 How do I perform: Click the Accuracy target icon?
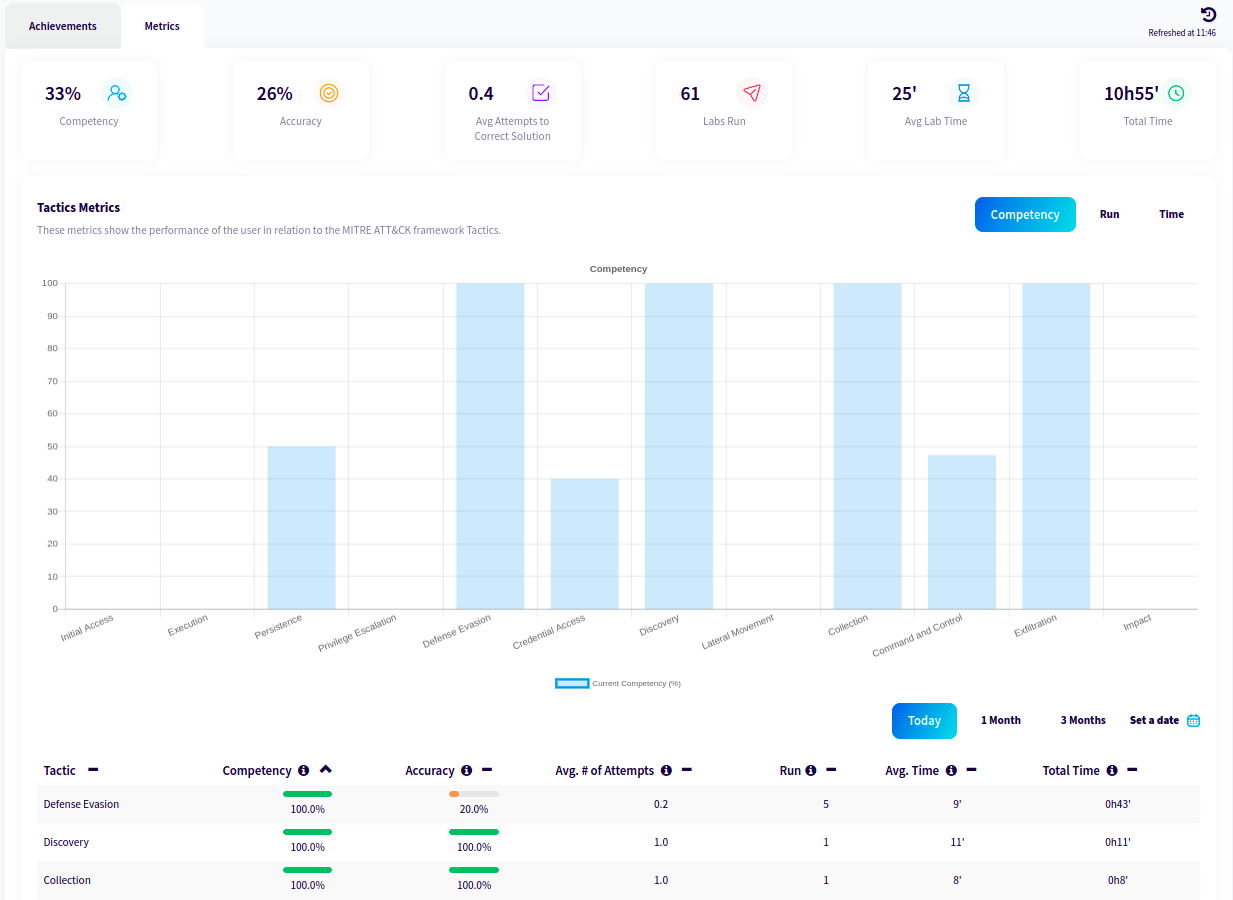[329, 92]
